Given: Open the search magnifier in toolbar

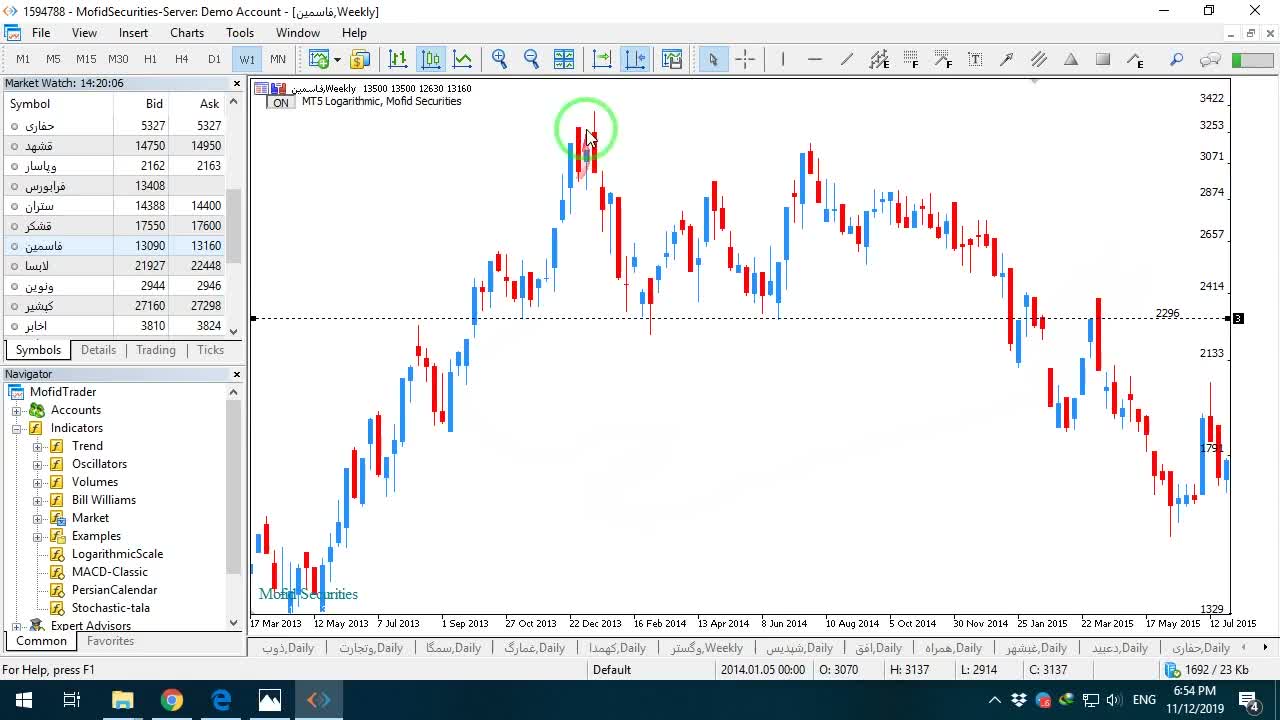Looking at the screenshot, I should pyautogui.click(x=1177, y=59).
